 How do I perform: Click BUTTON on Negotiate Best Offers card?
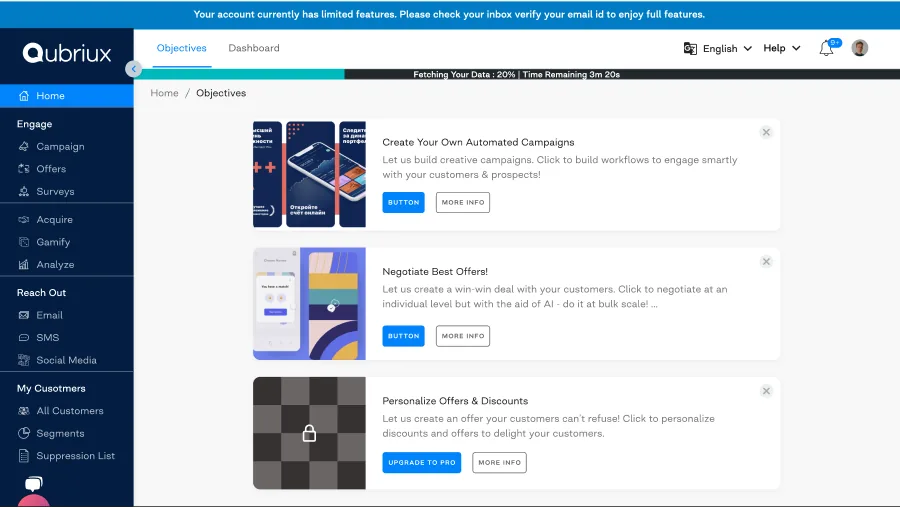404,336
